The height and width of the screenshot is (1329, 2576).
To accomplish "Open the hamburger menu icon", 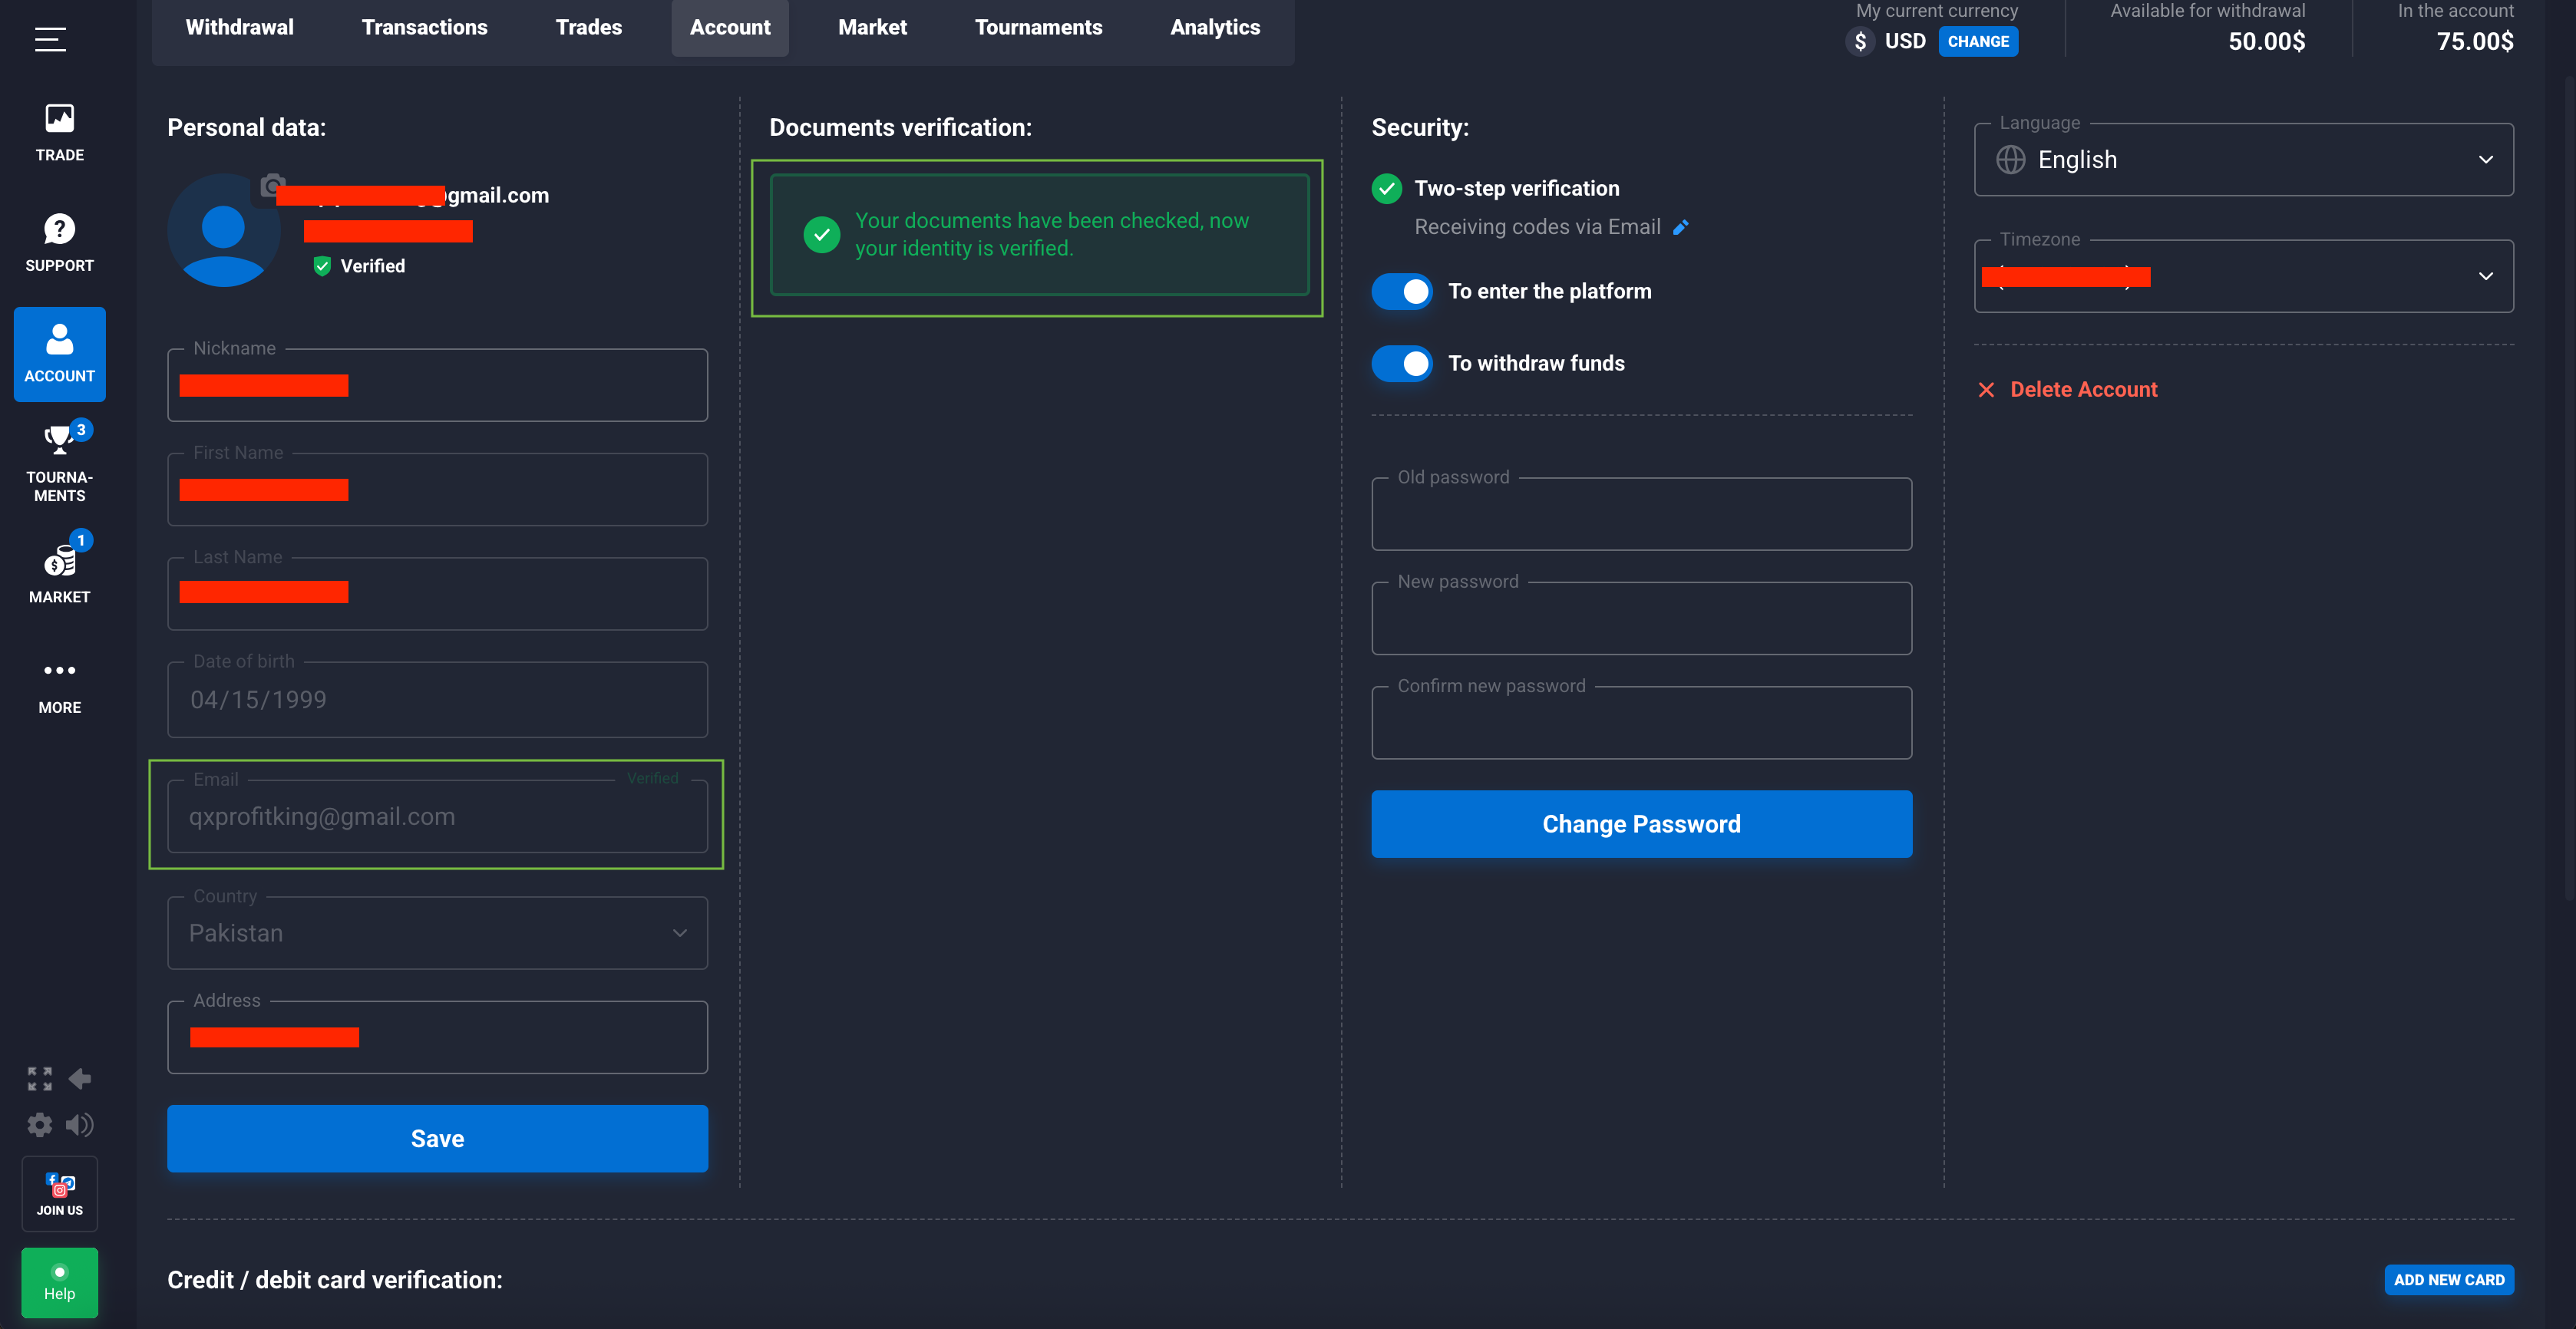I will [50, 39].
